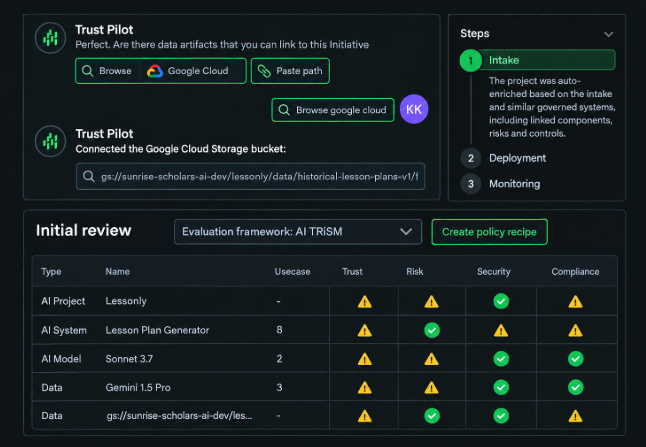This screenshot has height=447, width=646.
Task: Click Lessonly Security green check icon
Action: click(x=501, y=301)
